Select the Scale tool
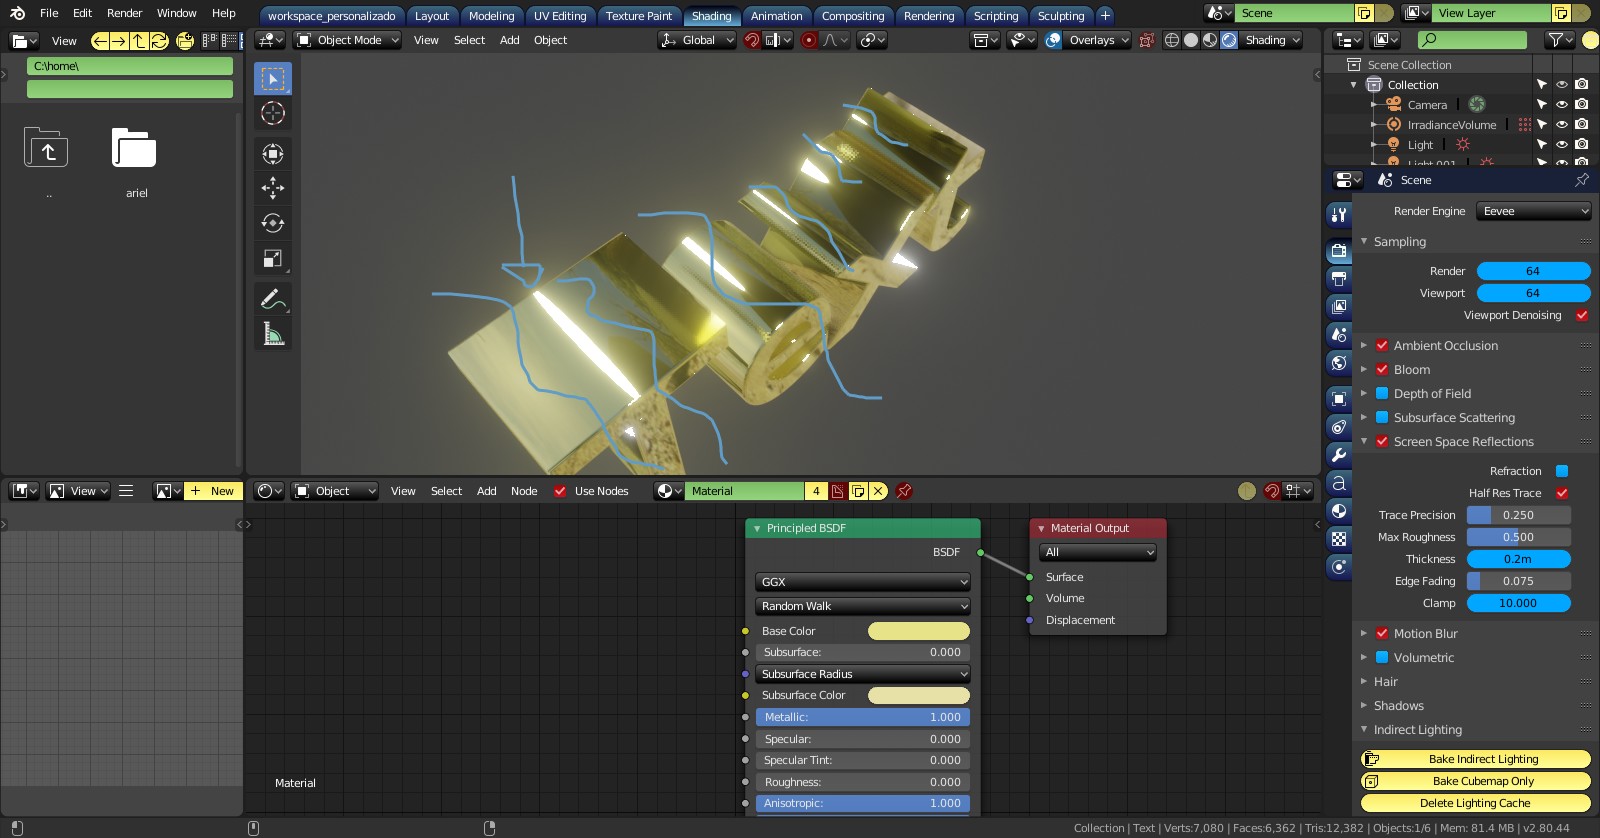This screenshot has height=838, width=1600. click(x=273, y=259)
